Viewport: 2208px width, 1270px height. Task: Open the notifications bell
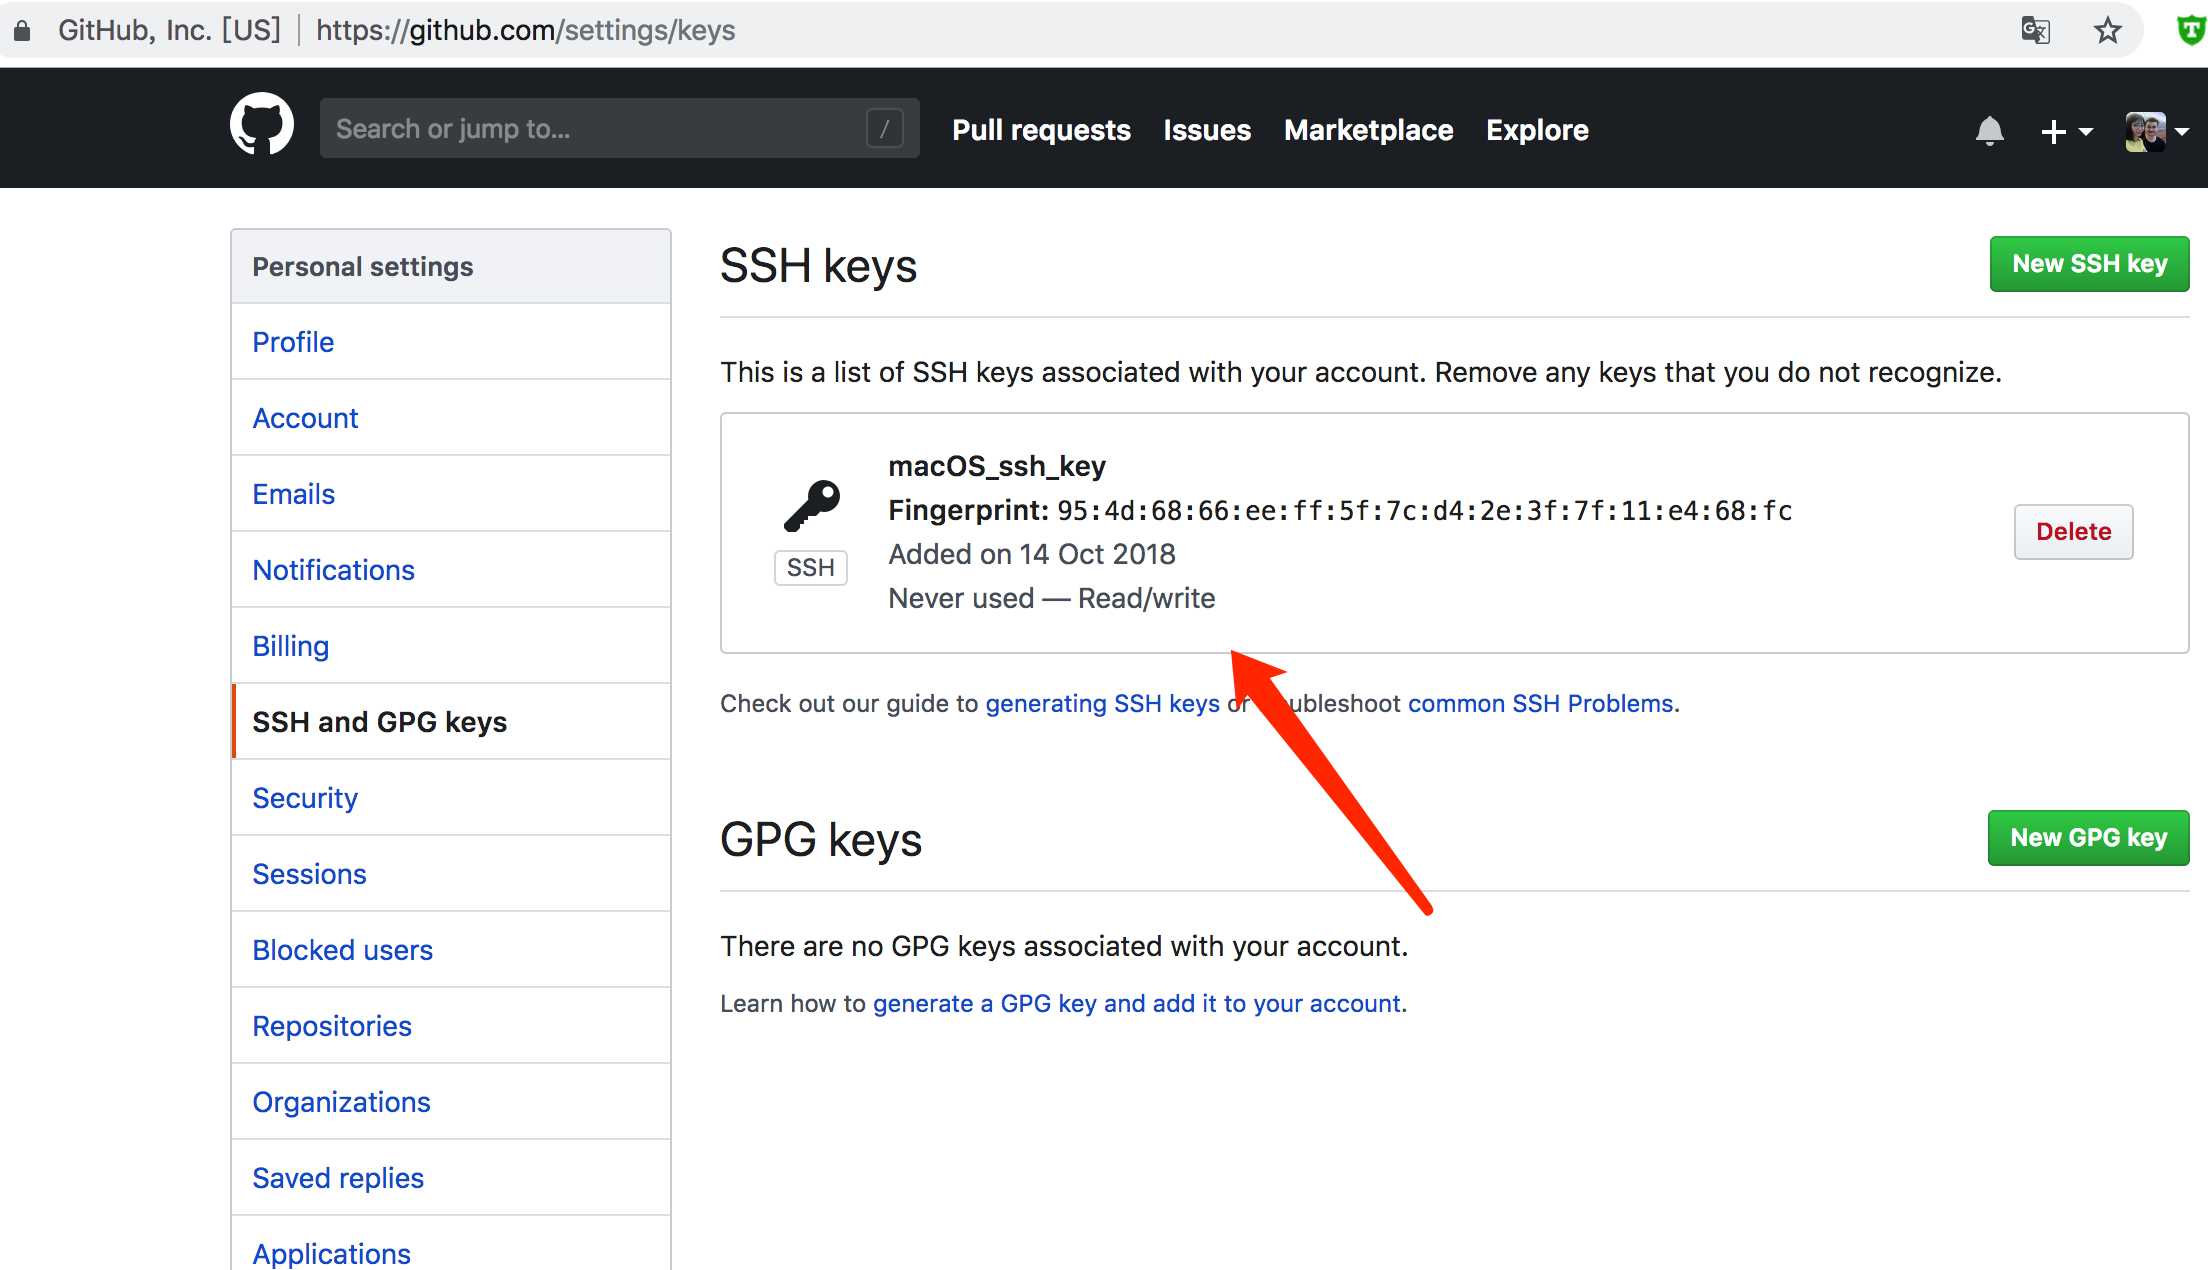pos(1989,131)
